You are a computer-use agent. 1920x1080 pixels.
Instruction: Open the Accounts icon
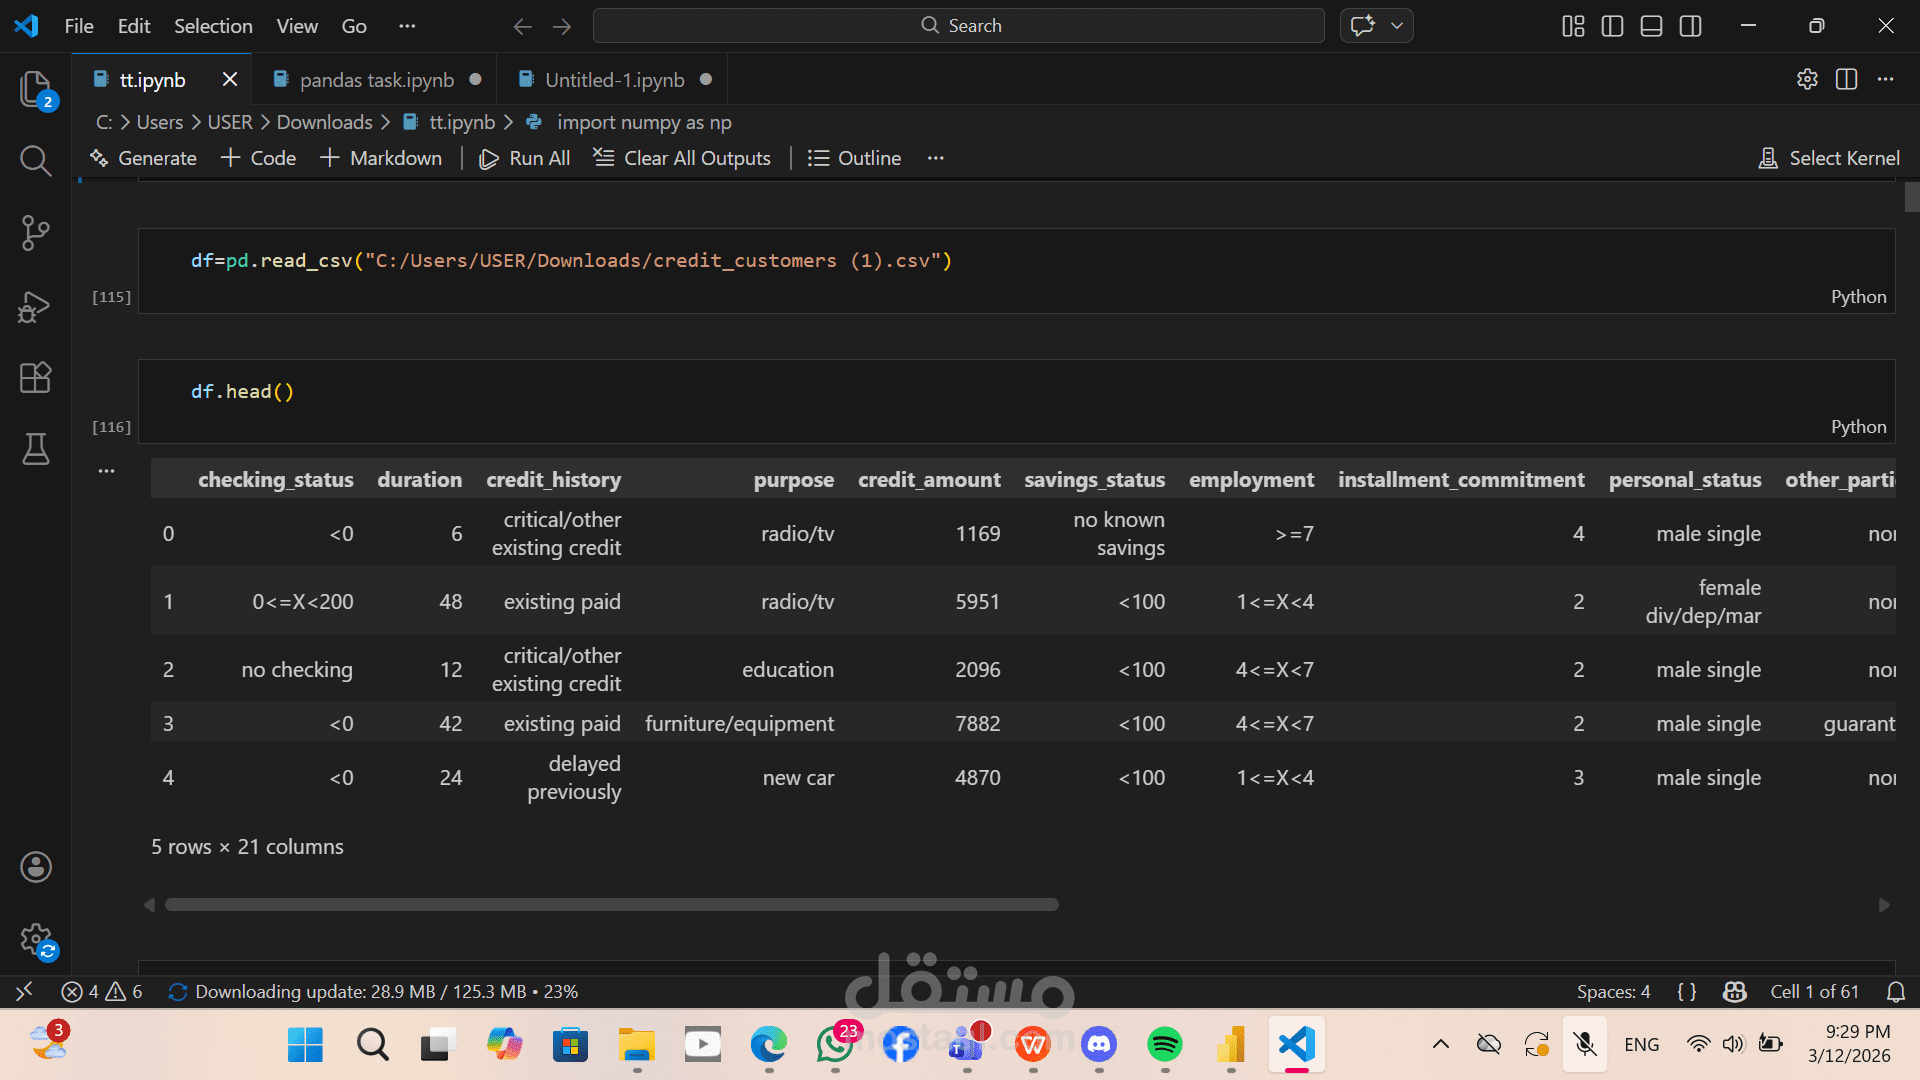point(35,867)
